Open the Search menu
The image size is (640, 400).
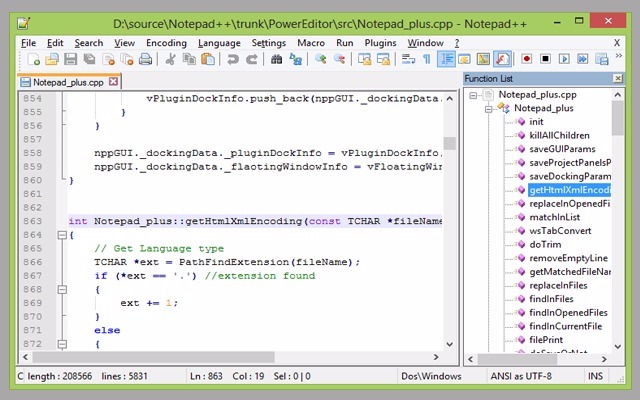coord(89,43)
